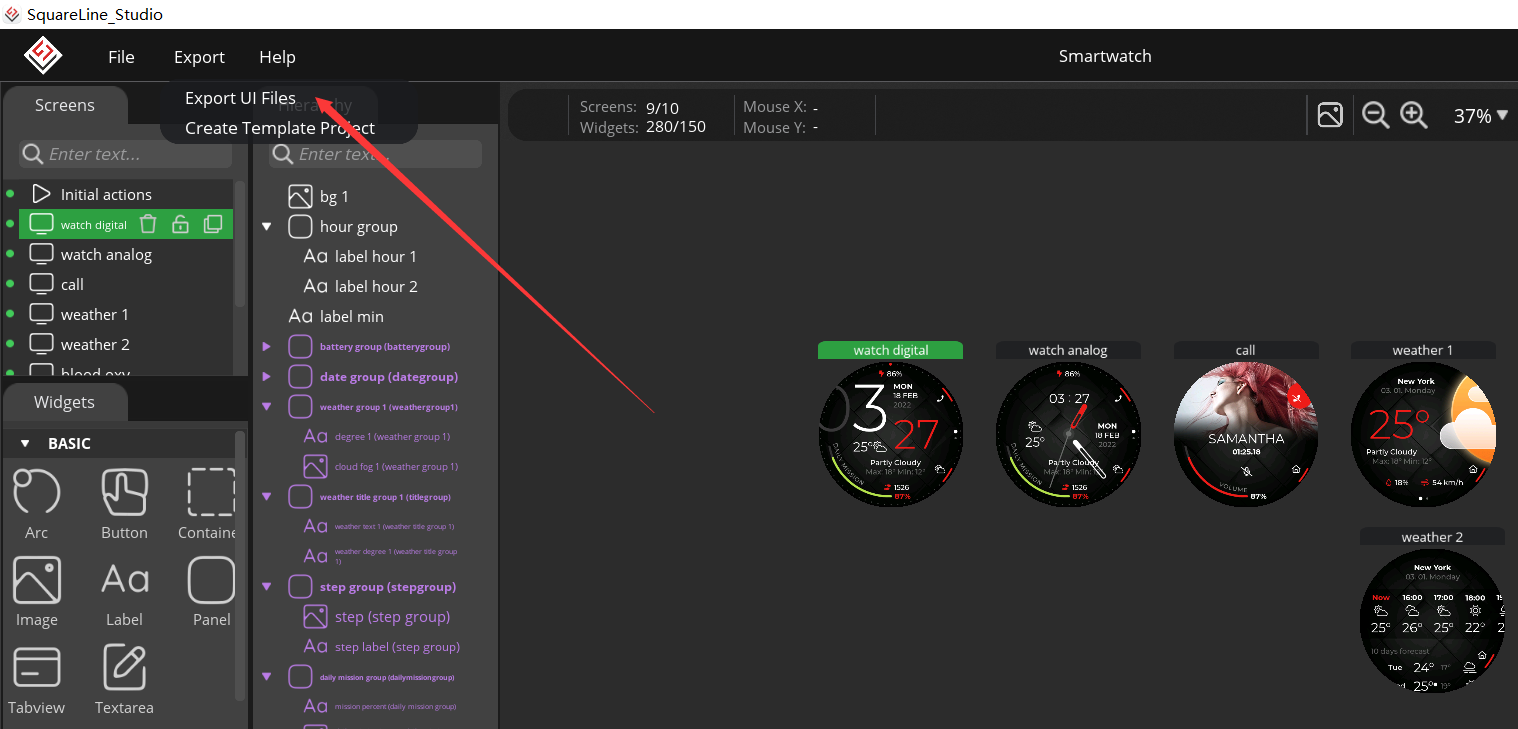Image resolution: width=1518 pixels, height=729 pixels.
Task: Select cloud fog 1 image item
Action: pos(380,466)
